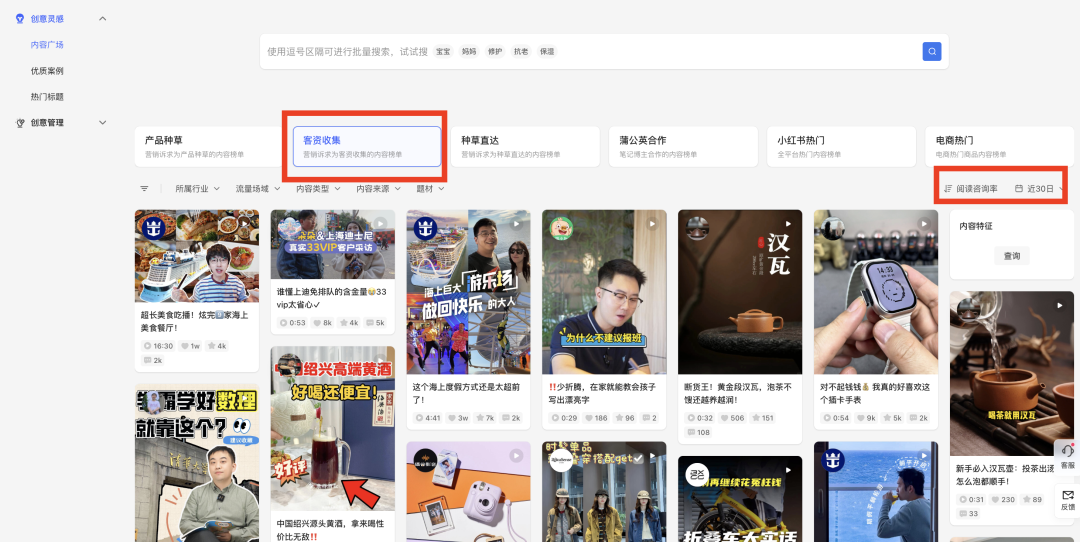The width and height of the screenshot is (1080, 542).
Task: Click the filter icon left of 所属行业
Action: [x=144, y=188]
